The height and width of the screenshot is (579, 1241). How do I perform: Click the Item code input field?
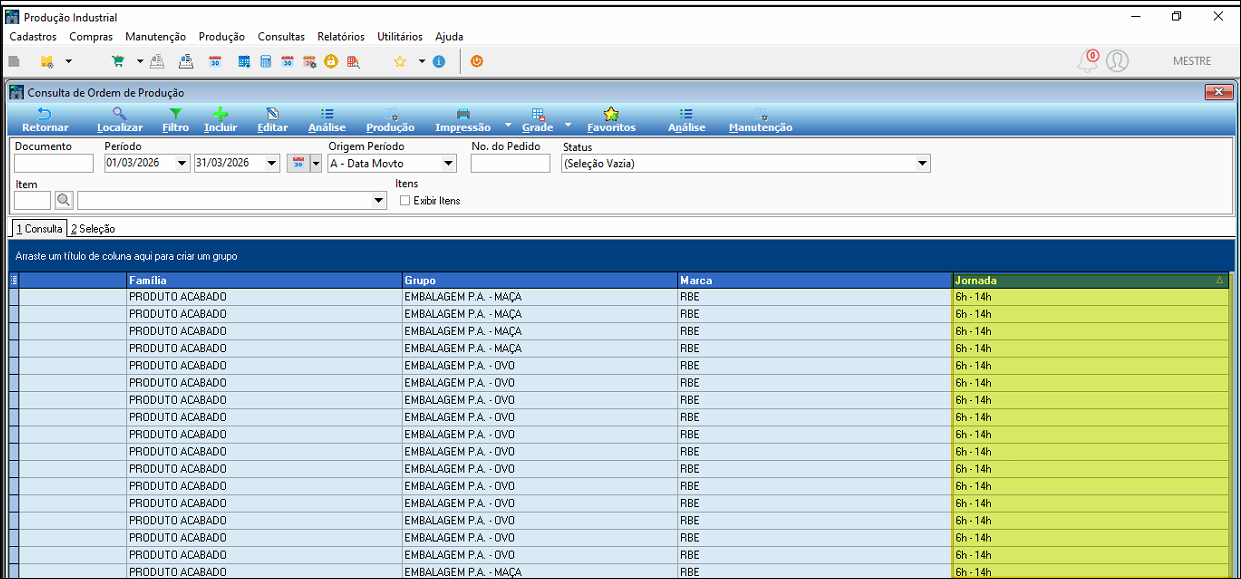[33, 200]
